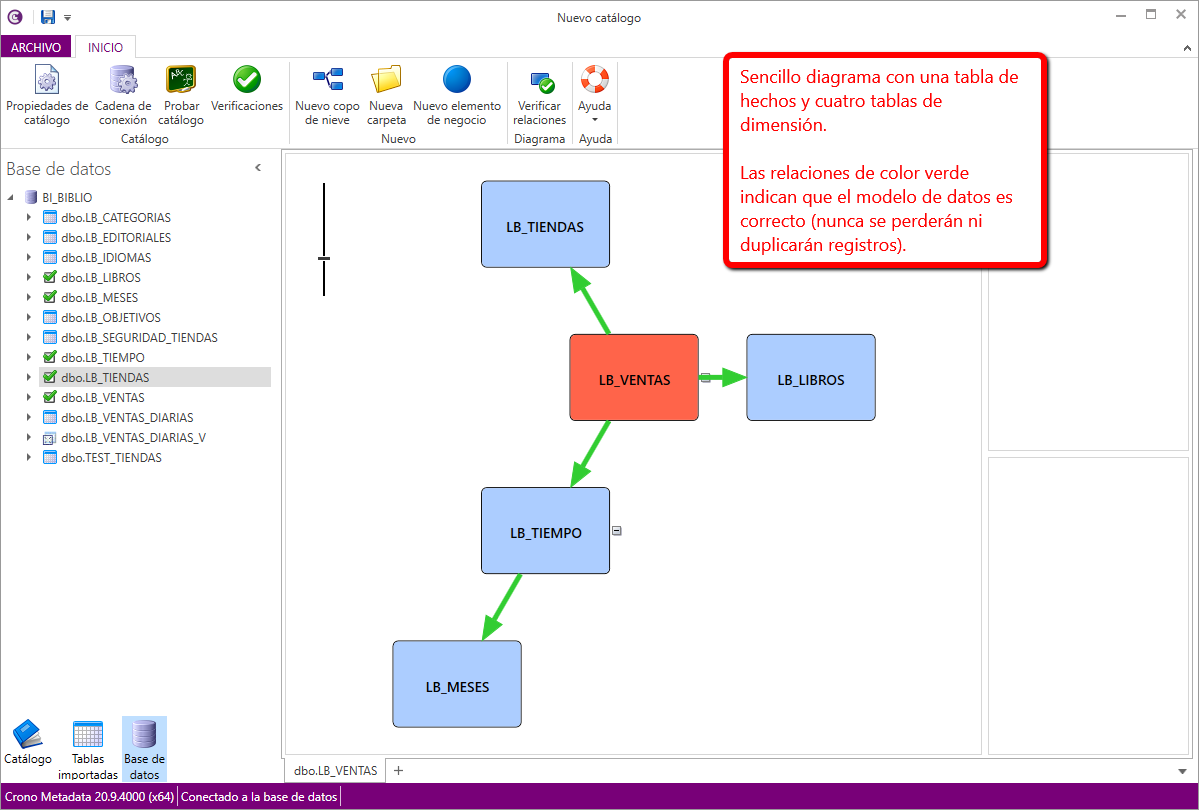Viewport: 1199px width, 810px height.
Task: Toggle checkbox icon for dbo.LB_LIBROS
Action: pos(50,278)
